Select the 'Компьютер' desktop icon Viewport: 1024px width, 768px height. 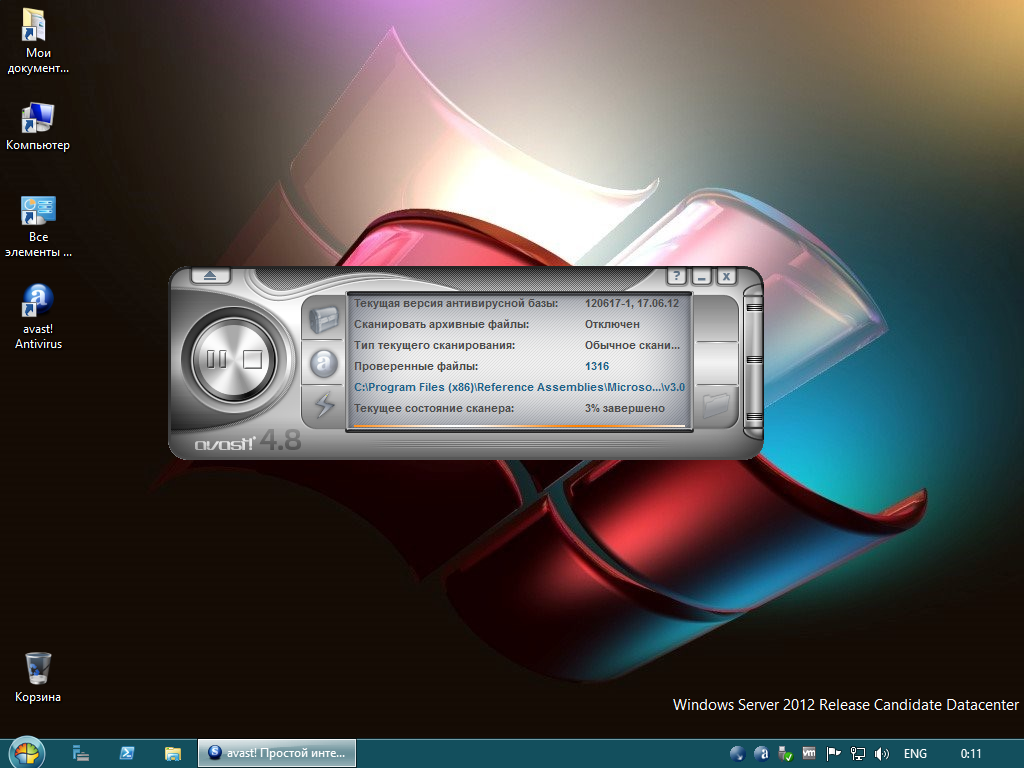(38, 127)
